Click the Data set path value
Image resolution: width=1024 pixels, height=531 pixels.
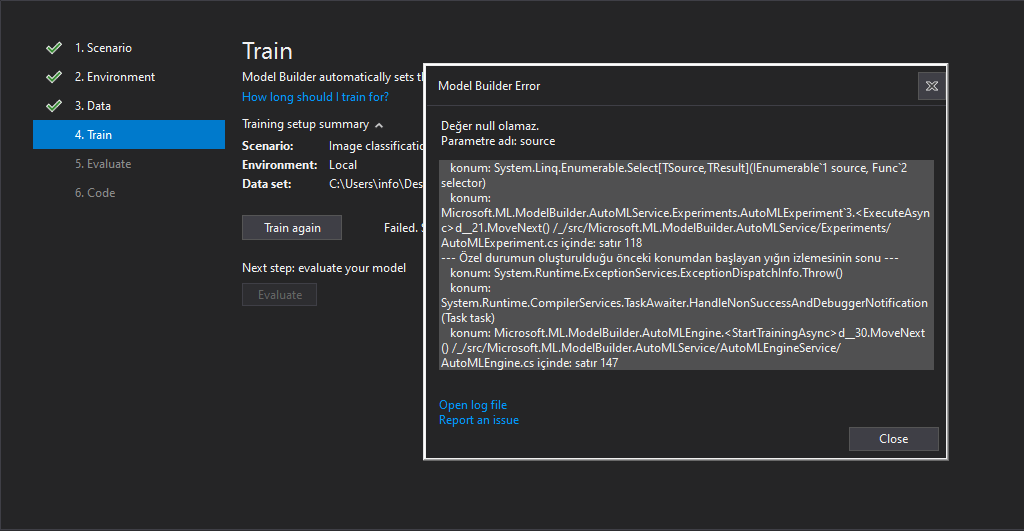376,184
